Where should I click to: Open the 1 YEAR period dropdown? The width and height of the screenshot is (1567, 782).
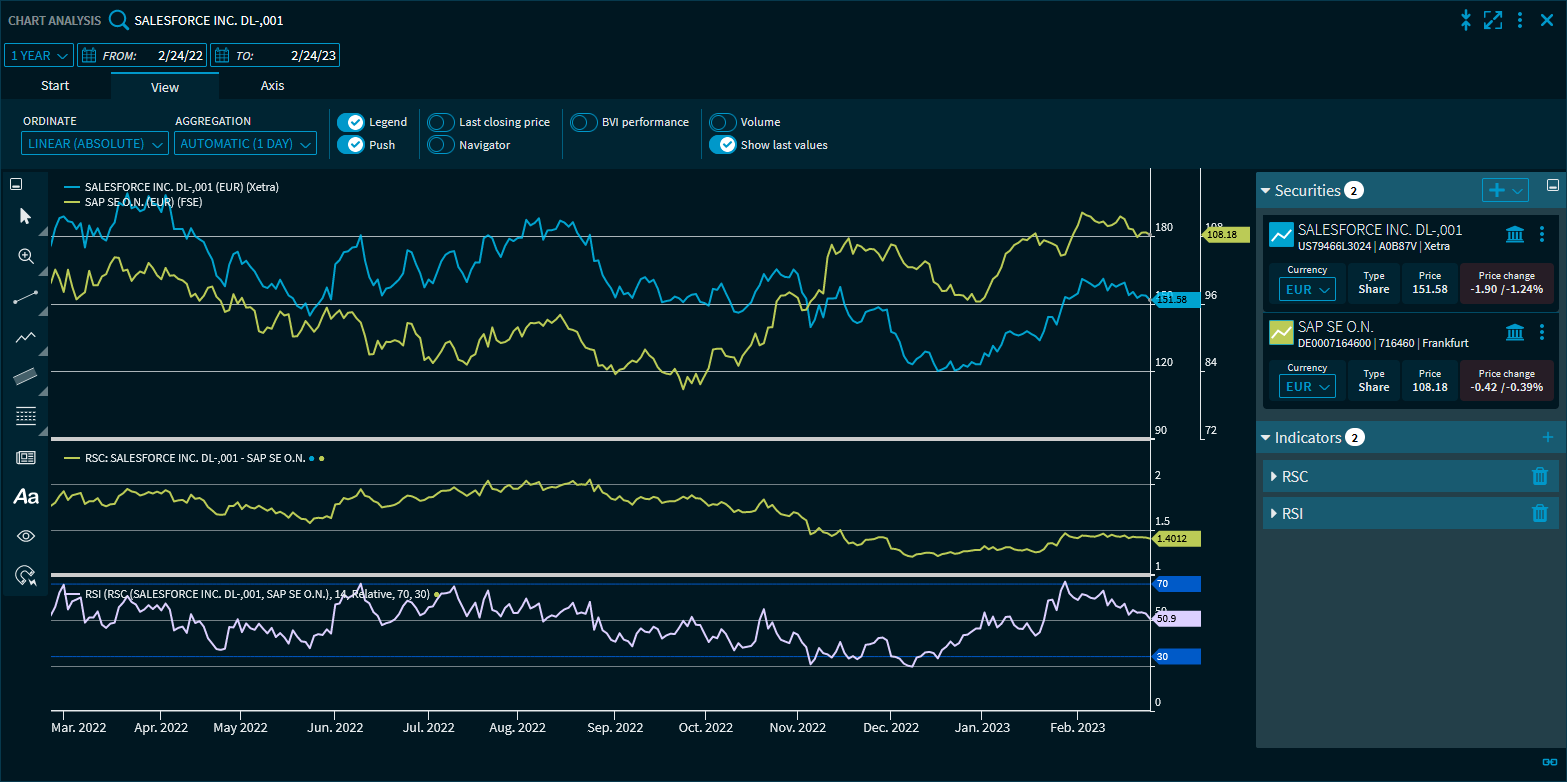39,56
